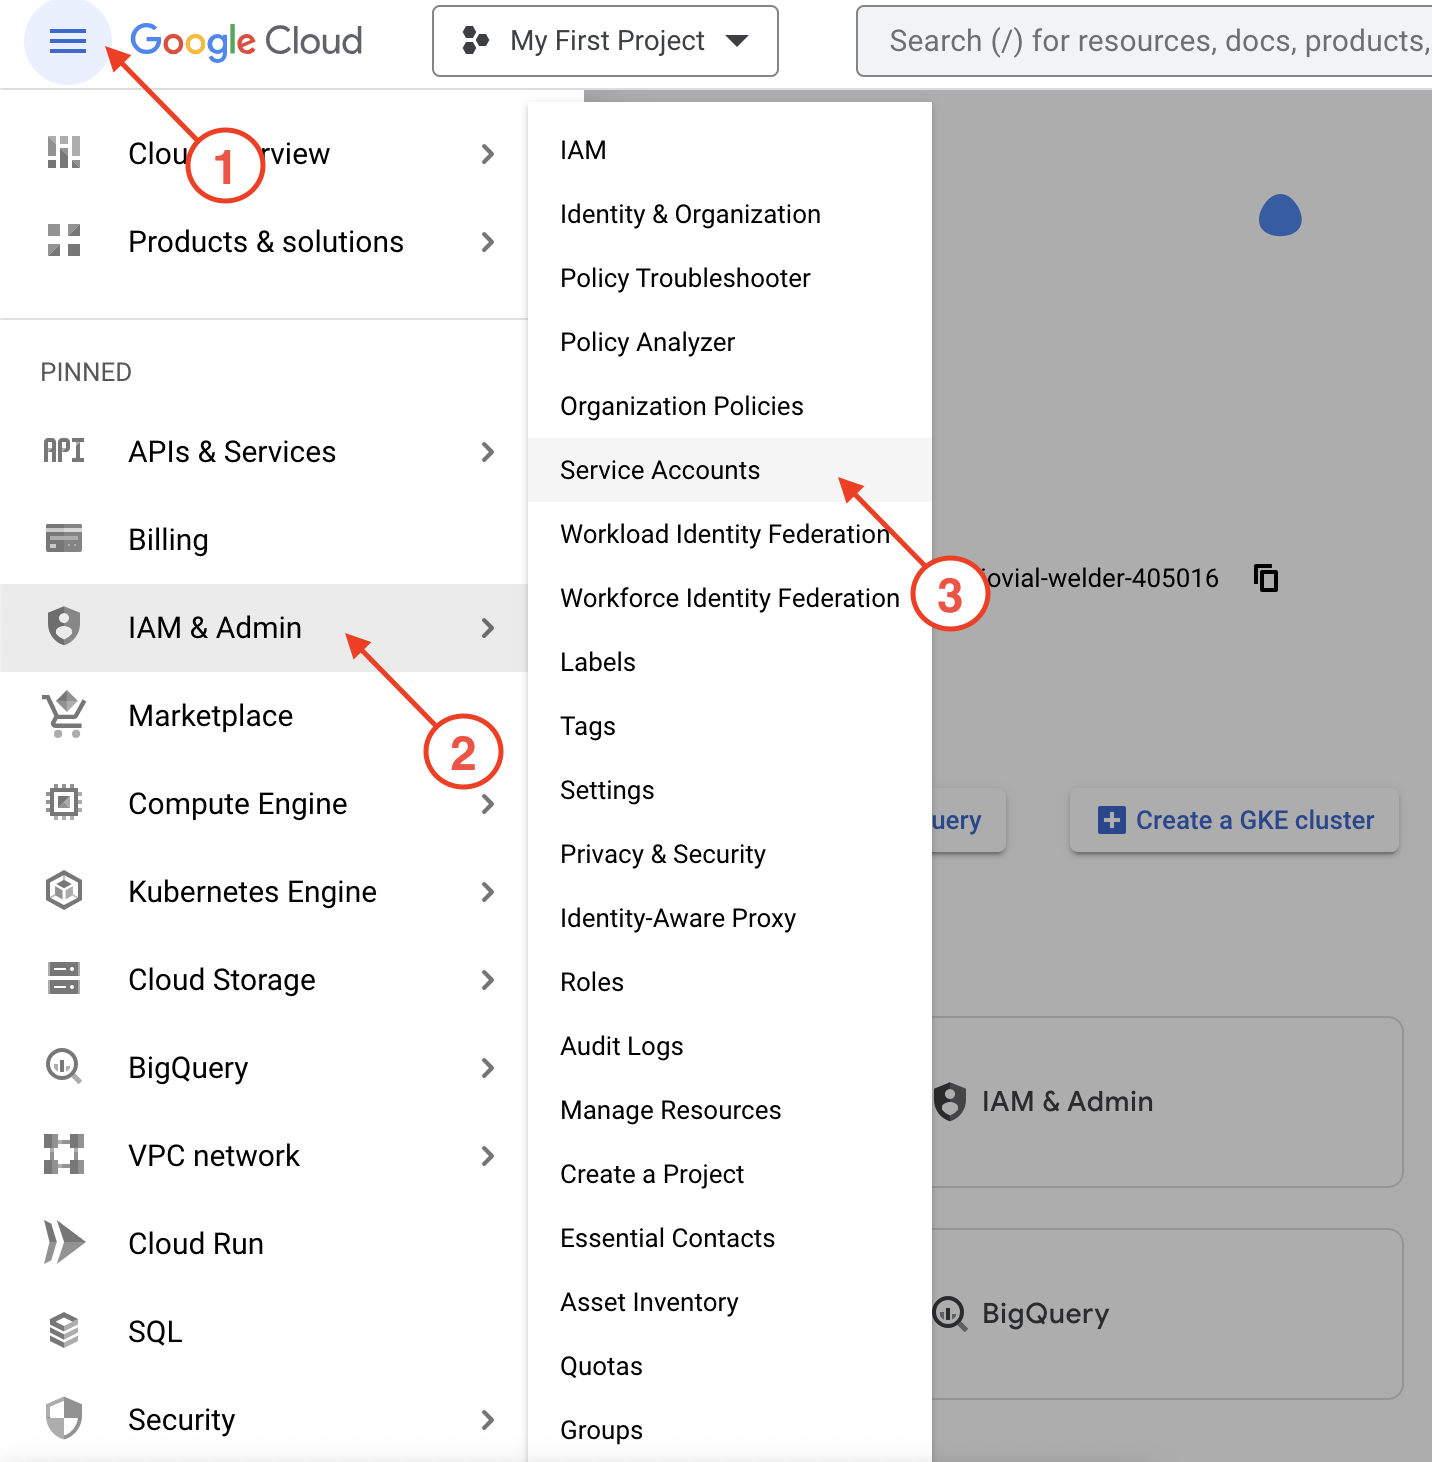This screenshot has width=1432, height=1462.
Task: Expand the APIs & Services chevron
Action: [488, 452]
